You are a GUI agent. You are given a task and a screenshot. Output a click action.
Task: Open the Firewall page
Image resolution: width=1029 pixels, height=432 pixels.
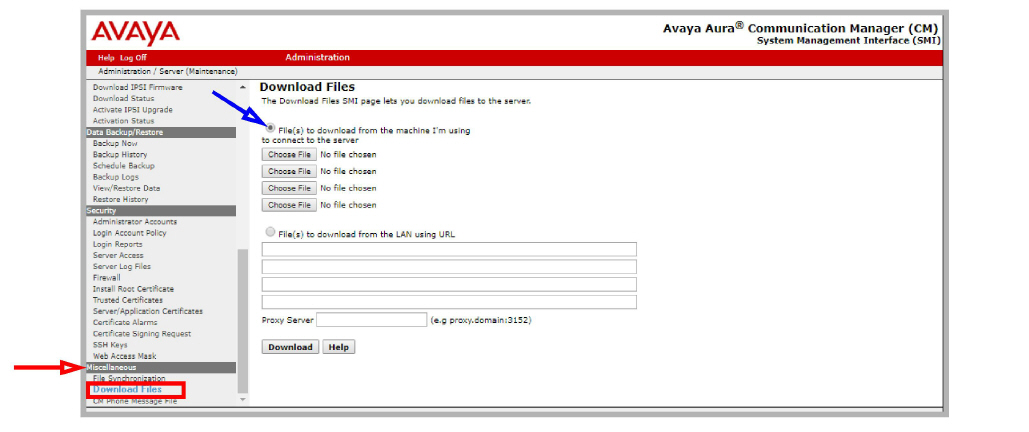click(106, 278)
